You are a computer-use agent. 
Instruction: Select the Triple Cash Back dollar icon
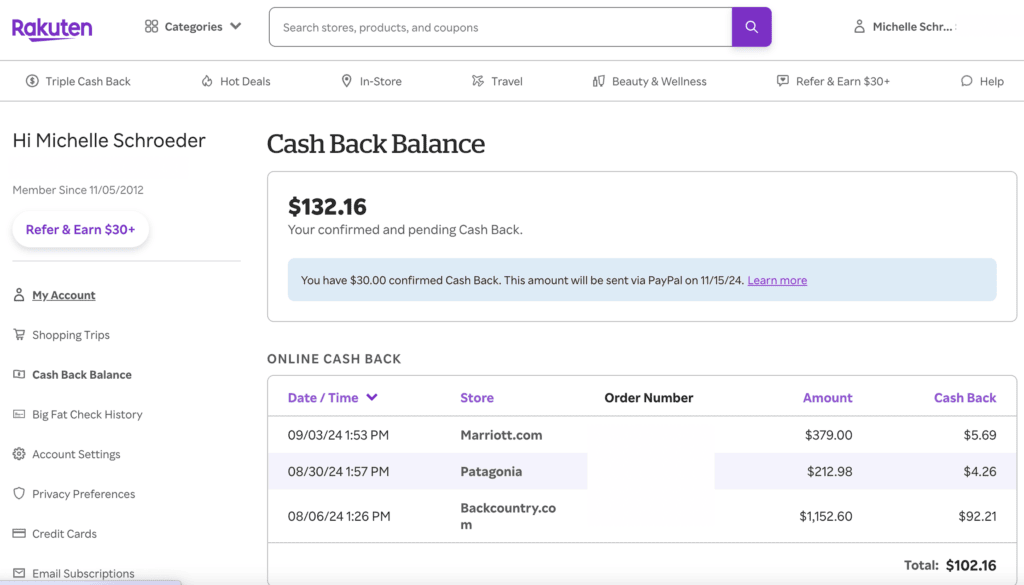(31, 81)
